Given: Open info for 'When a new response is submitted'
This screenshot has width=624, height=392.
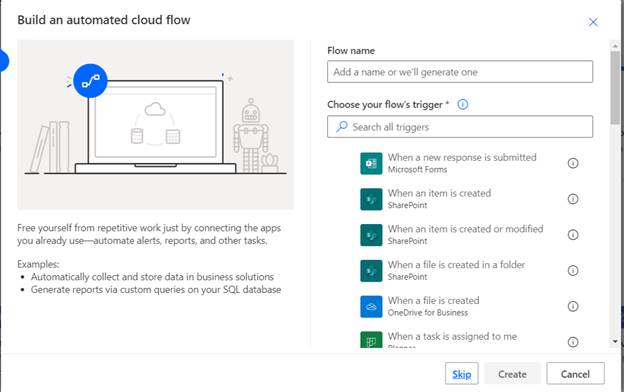Looking at the screenshot, I should click(573, 163).
